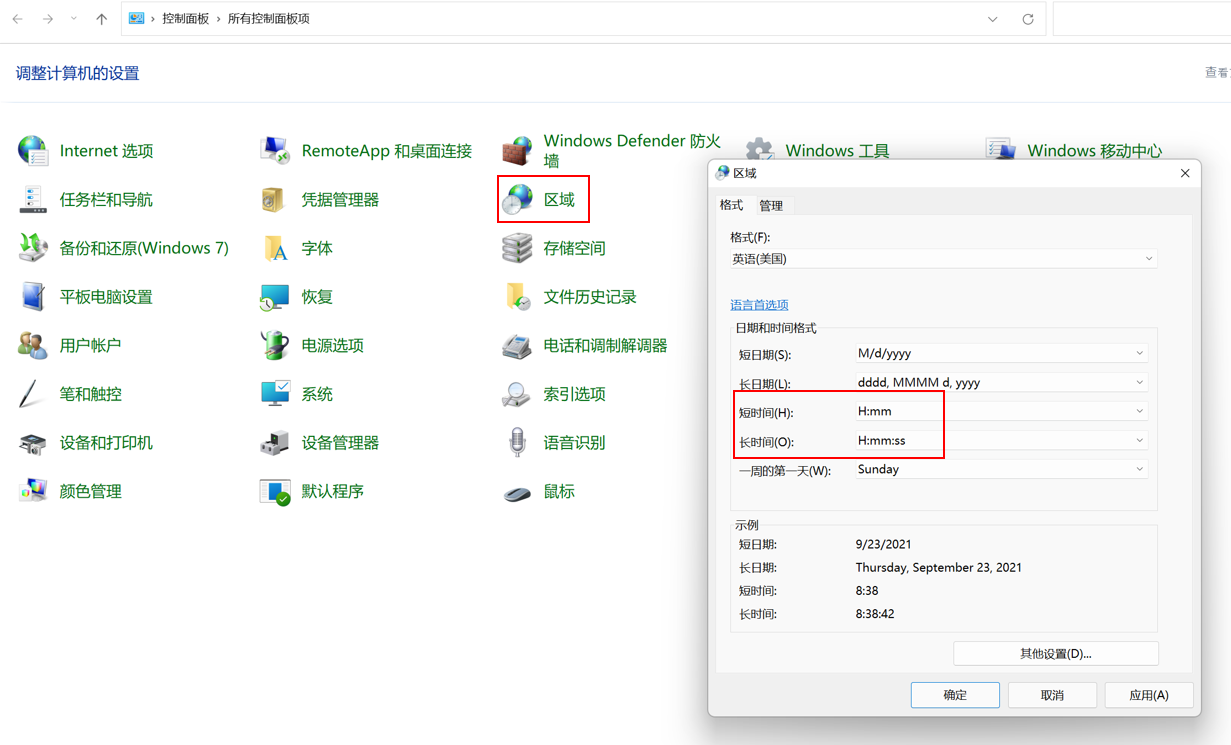Expand the 格式 language dropdown
Image resolution: width=1231 pixels, height=745 pixels.
(1148, 259)
